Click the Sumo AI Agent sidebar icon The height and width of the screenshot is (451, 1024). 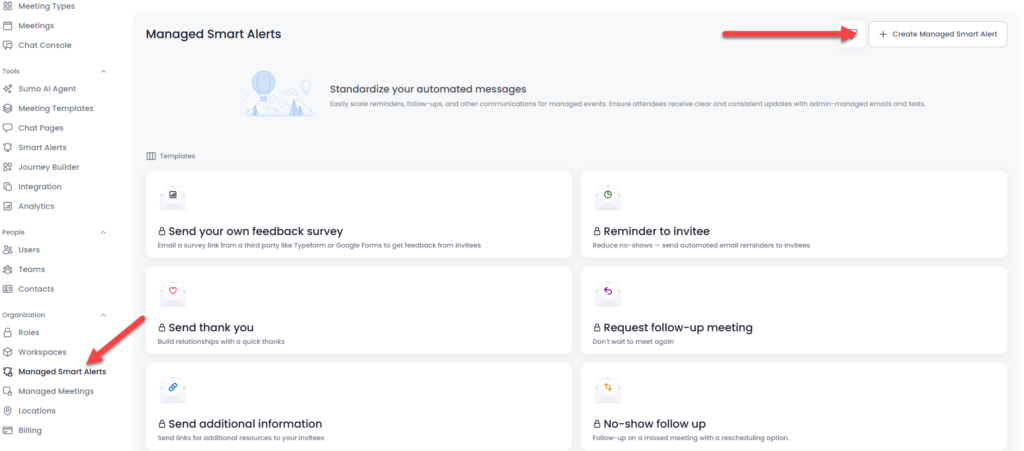pyautogui.click(x=8, y=89)
